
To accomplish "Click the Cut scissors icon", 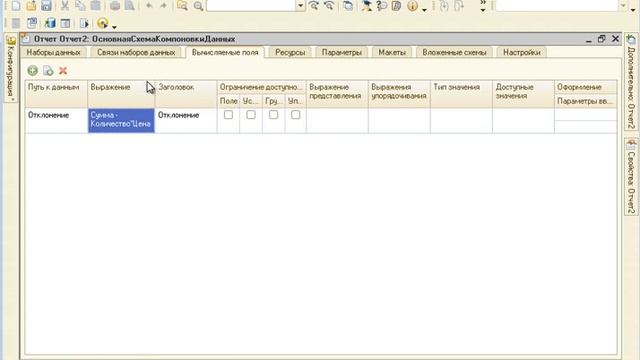I will pyautogui.click(x=65, y=5).
